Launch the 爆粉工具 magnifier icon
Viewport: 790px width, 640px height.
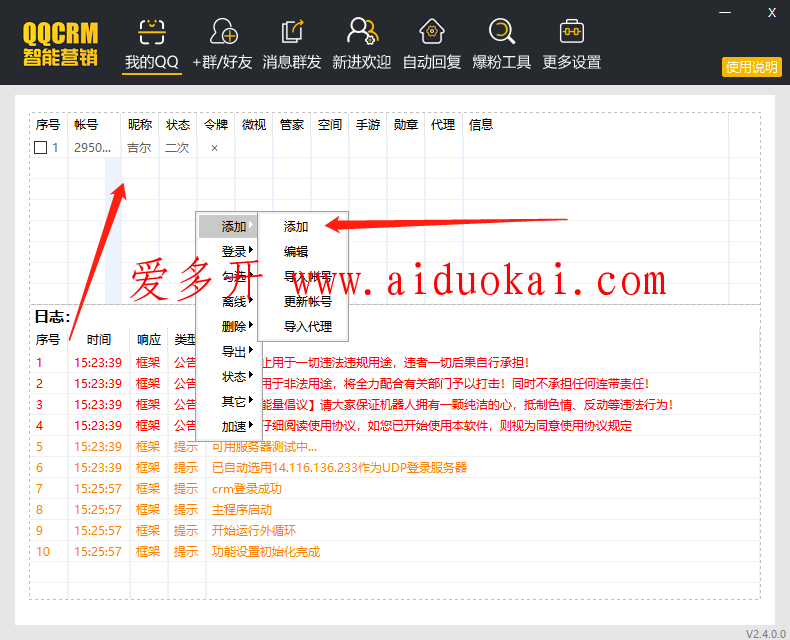point(502,31)
